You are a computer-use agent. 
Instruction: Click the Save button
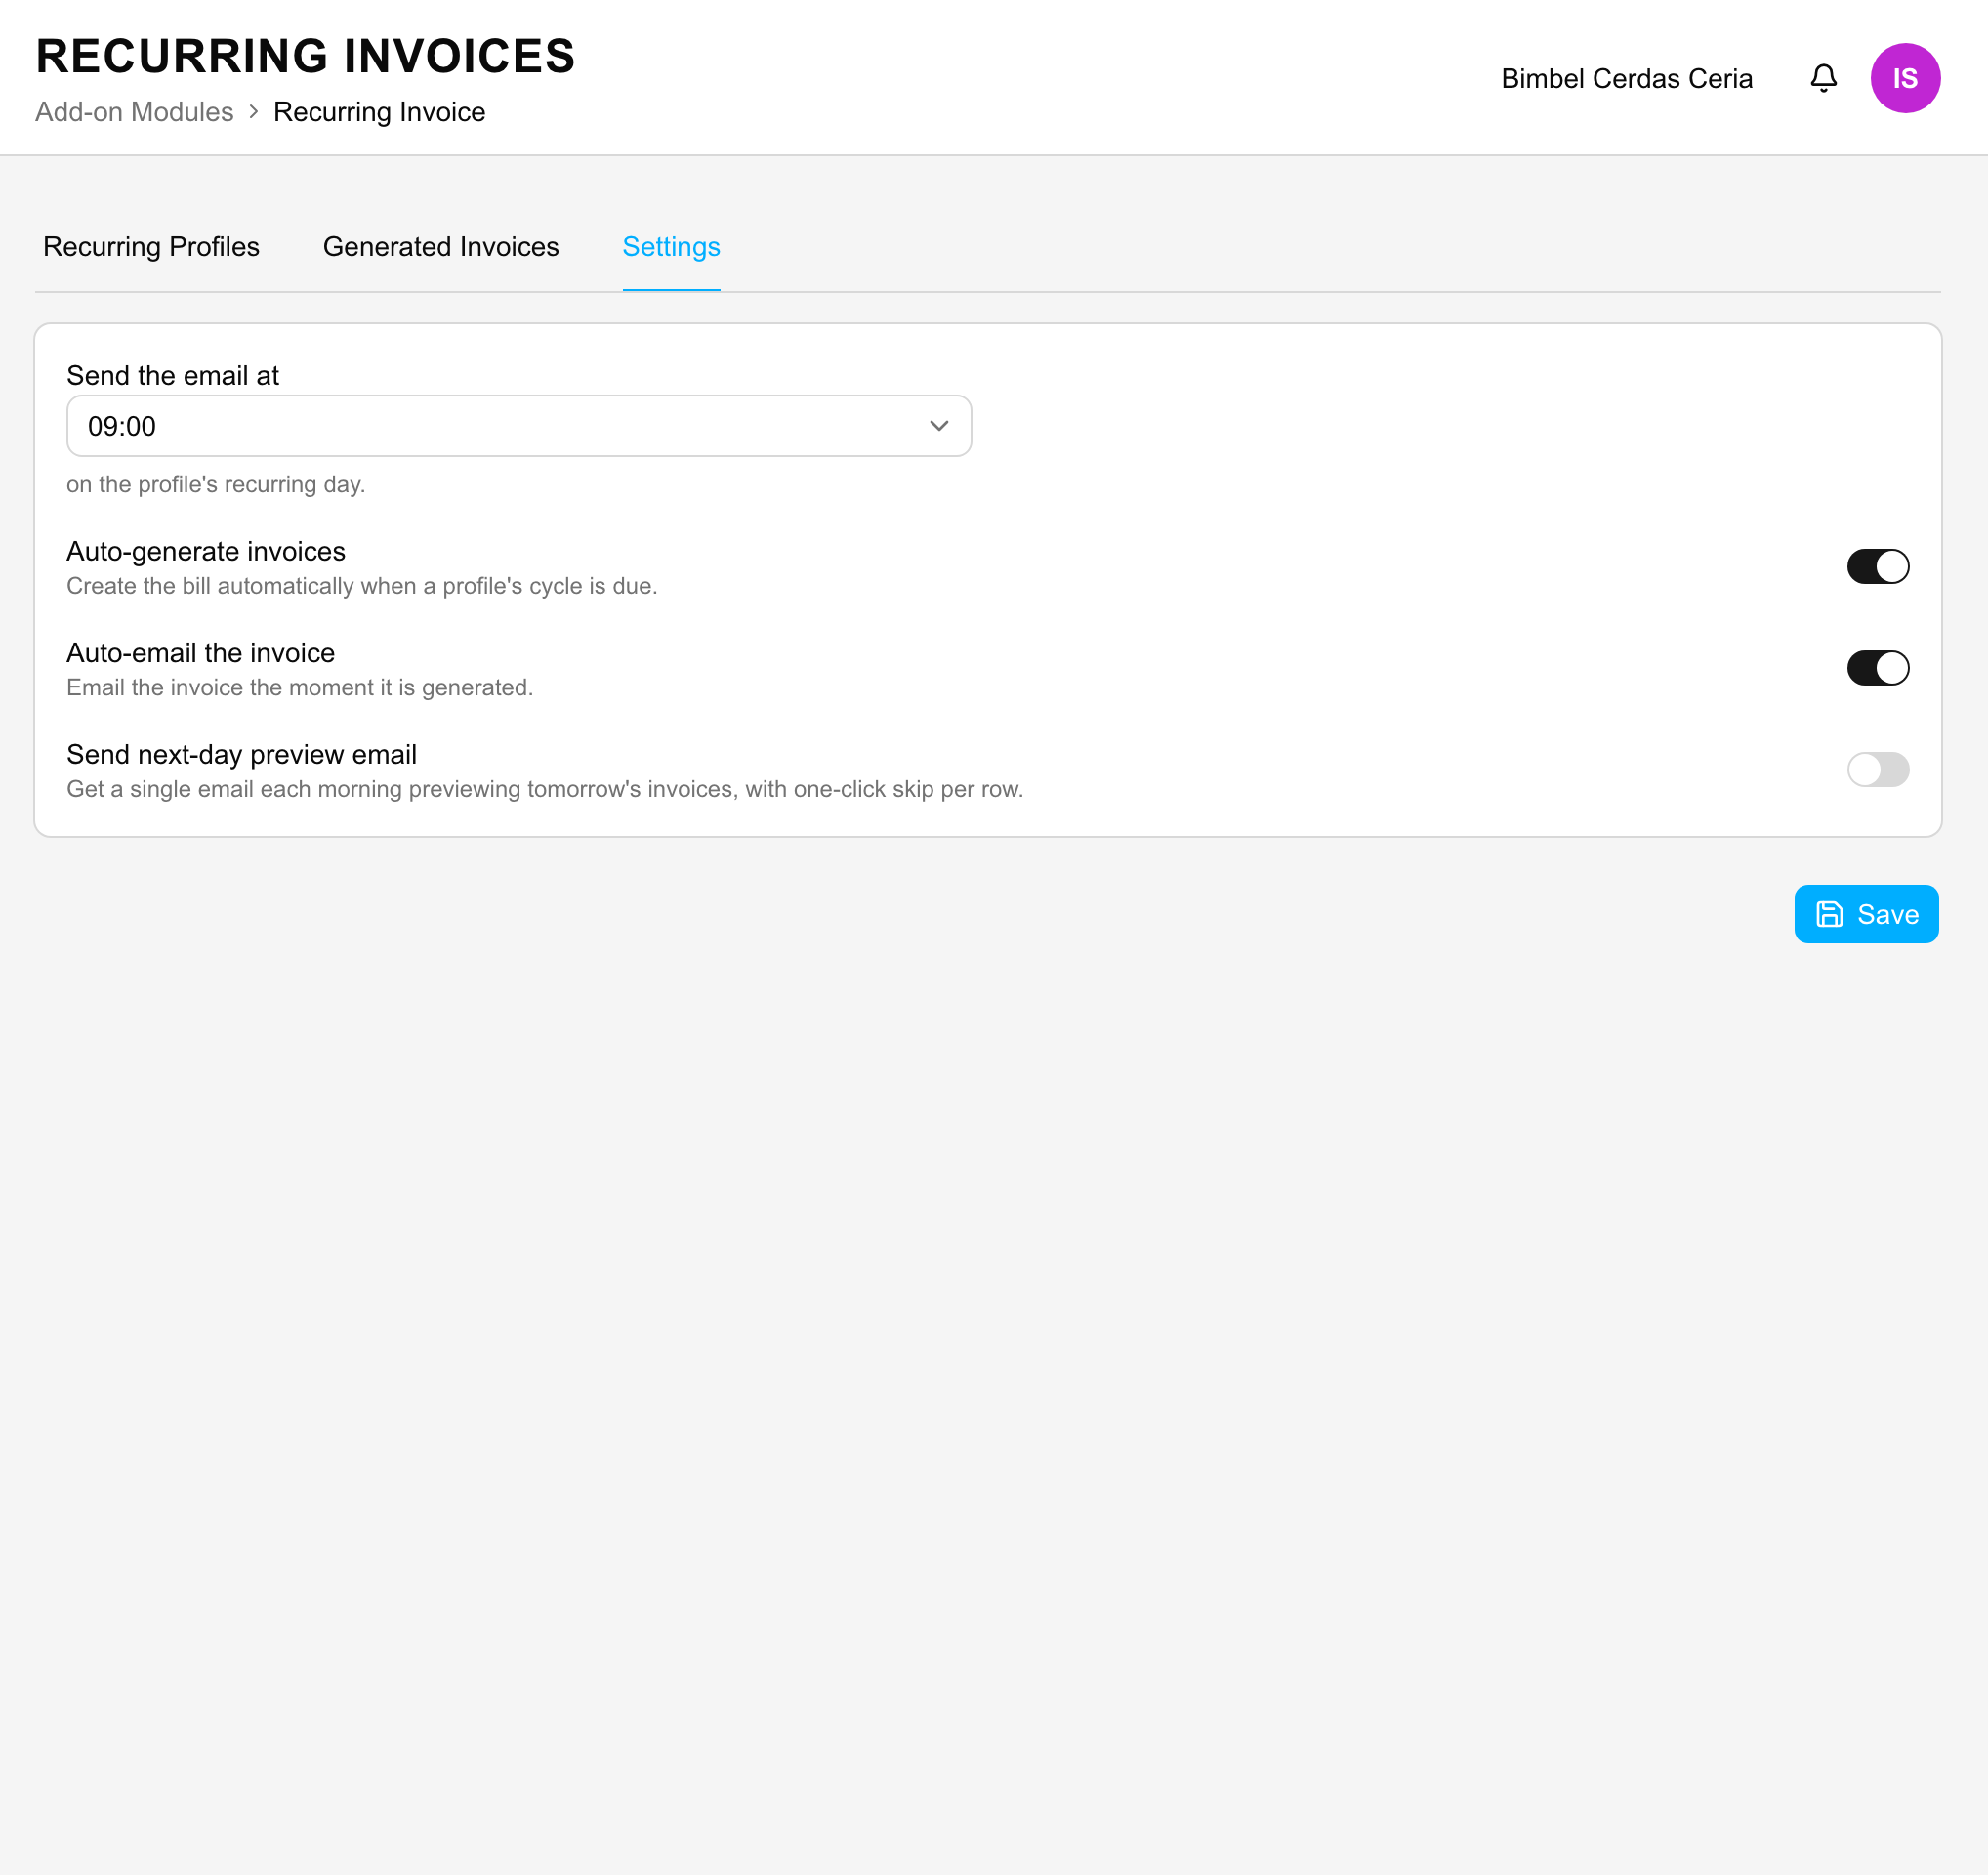pyautogui.click(x=1866, y=914)
